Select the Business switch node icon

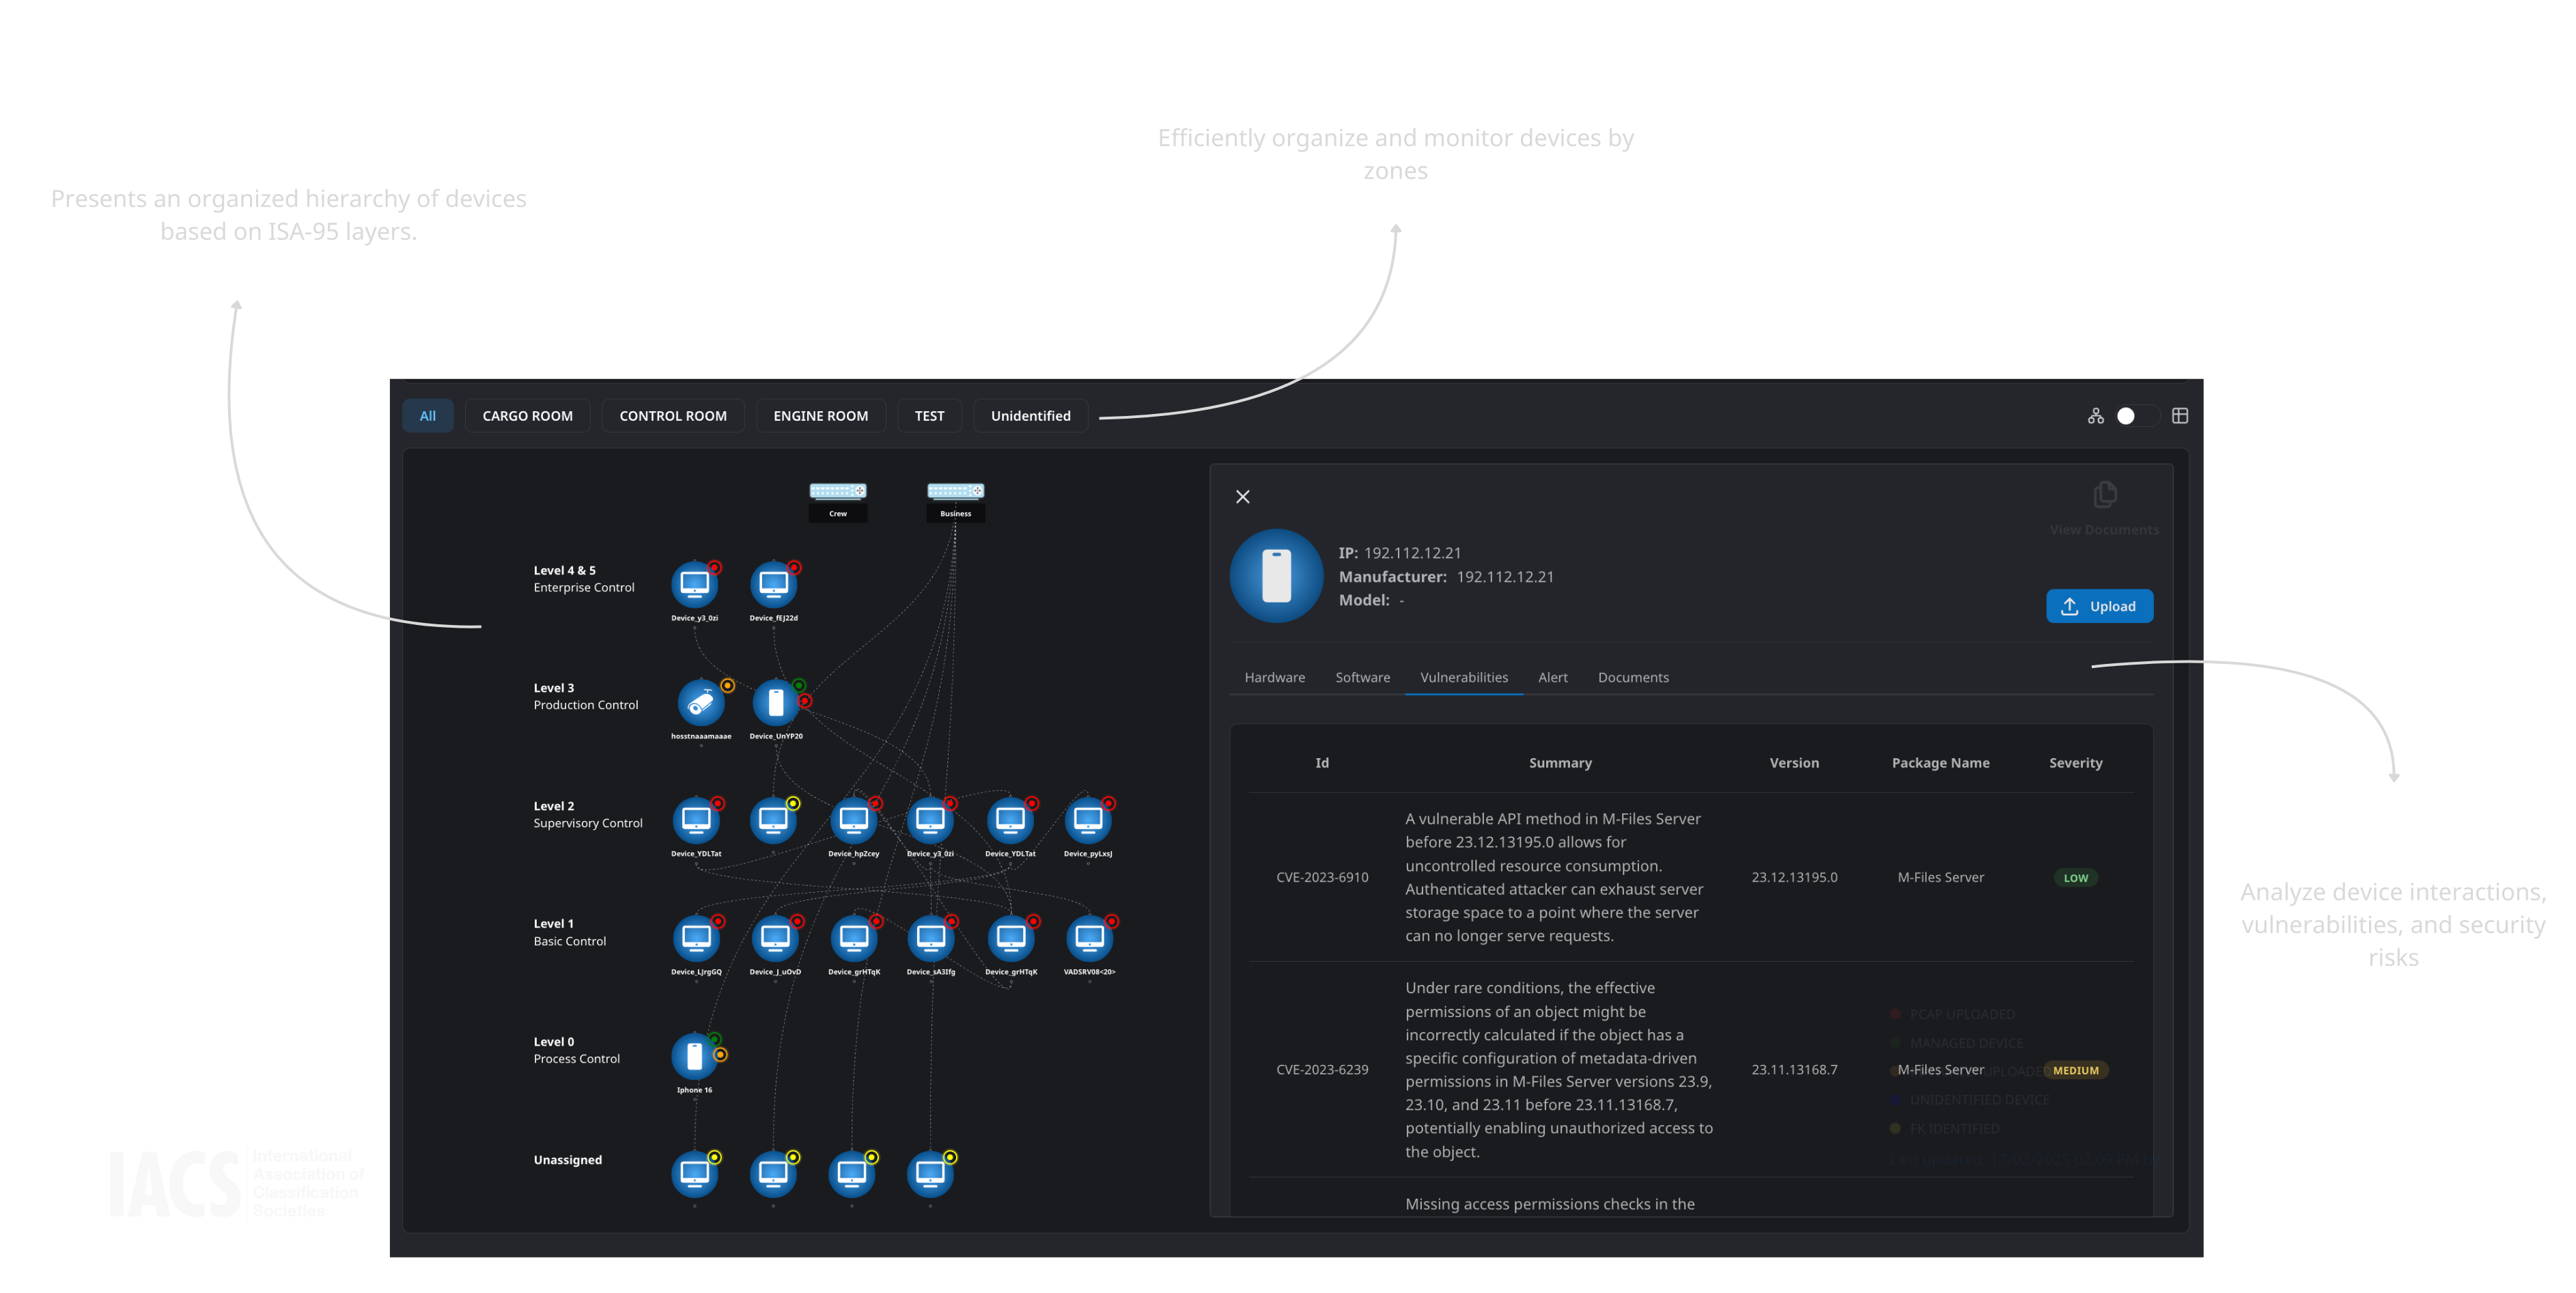click(x=955, y=490)
